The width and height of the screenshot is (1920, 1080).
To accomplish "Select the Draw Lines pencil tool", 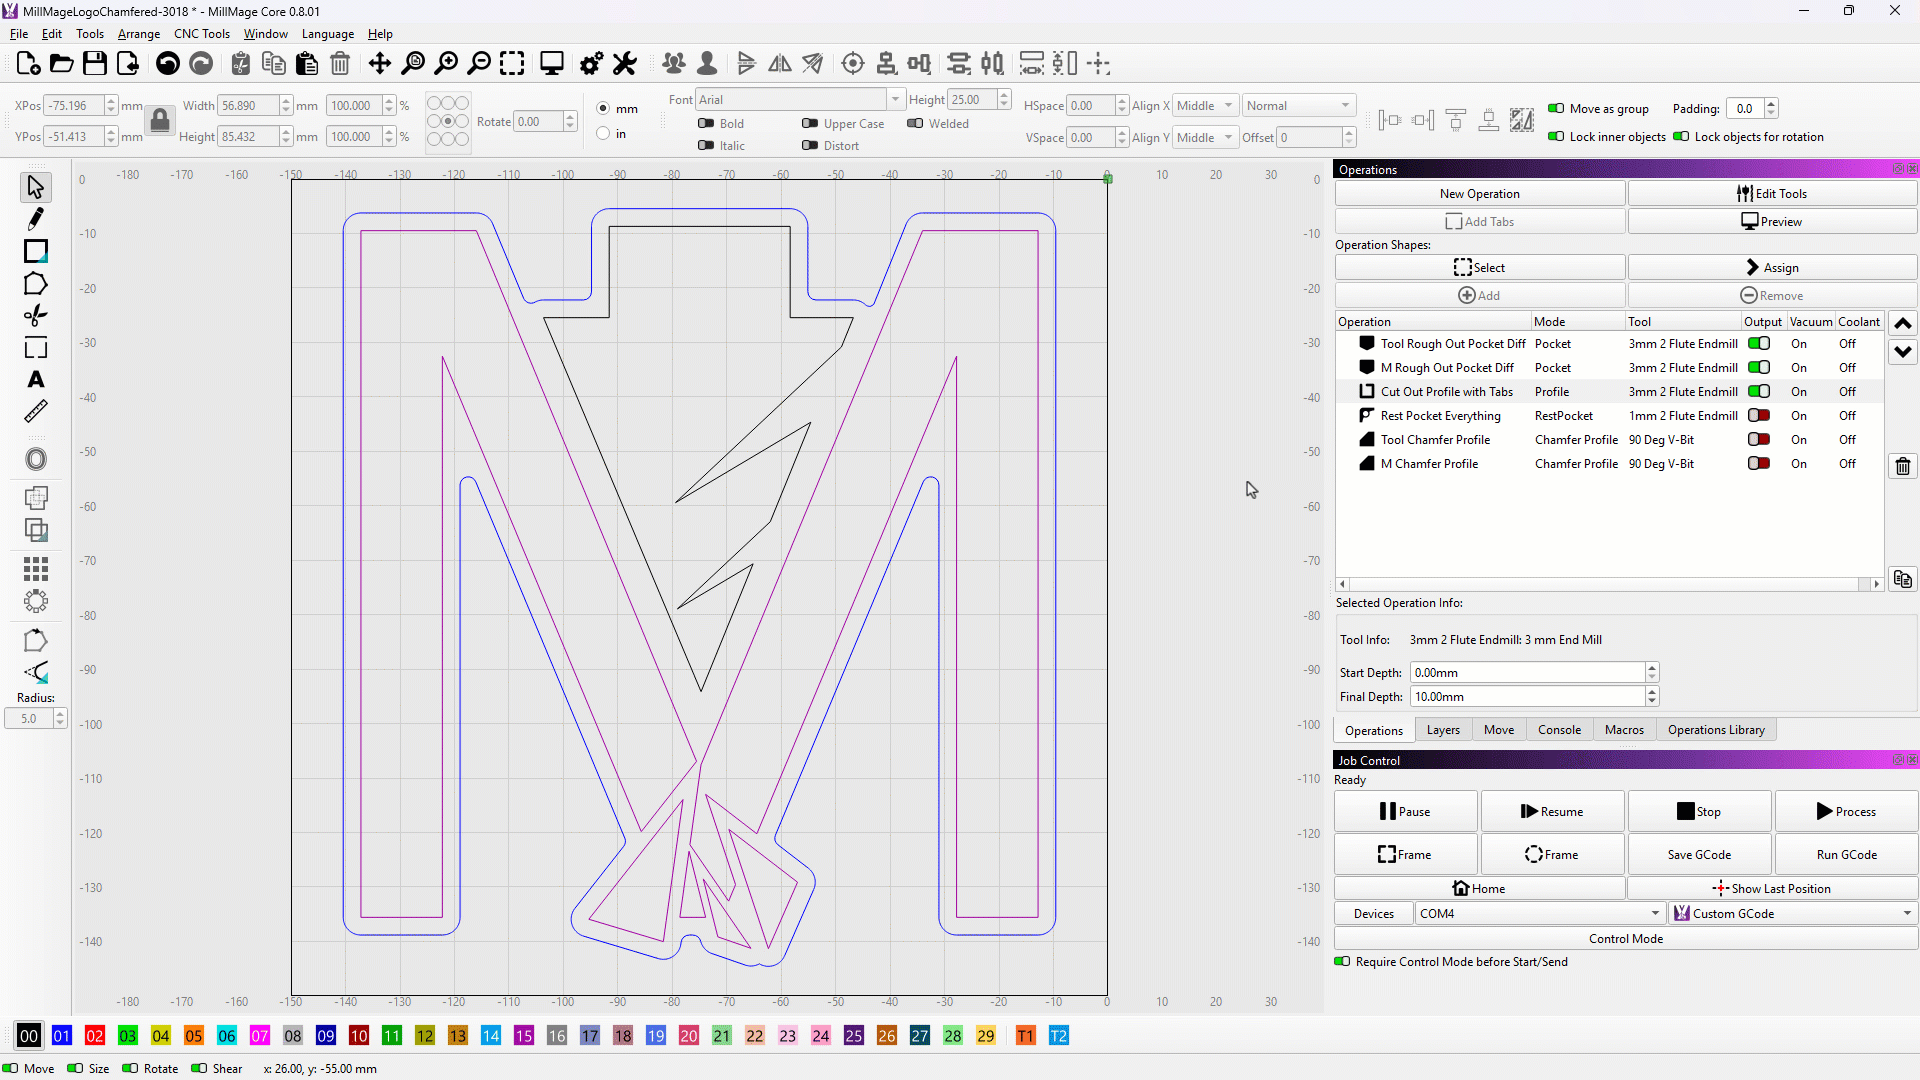I will (x=35, y=219).
